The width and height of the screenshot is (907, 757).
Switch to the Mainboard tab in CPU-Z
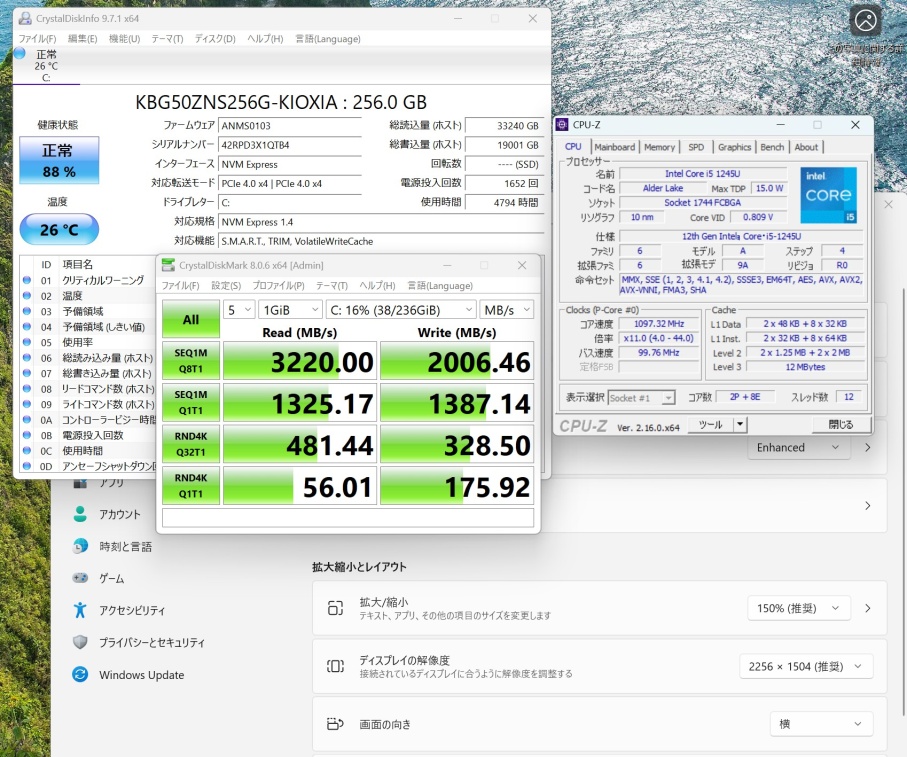[x=614, y=147]
